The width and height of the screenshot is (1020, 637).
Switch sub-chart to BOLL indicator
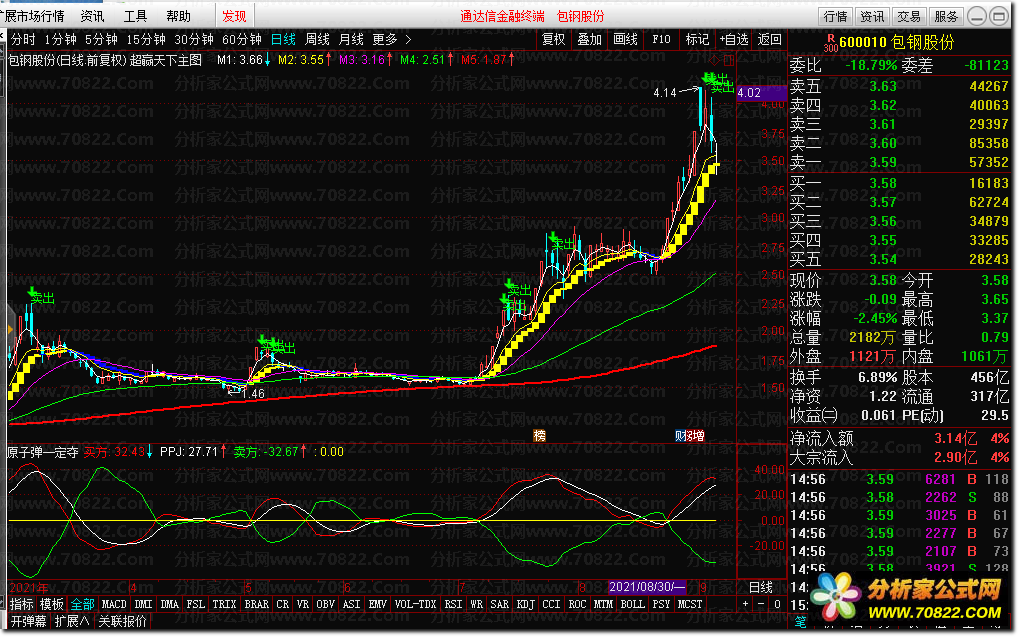(x=632, y=604)
